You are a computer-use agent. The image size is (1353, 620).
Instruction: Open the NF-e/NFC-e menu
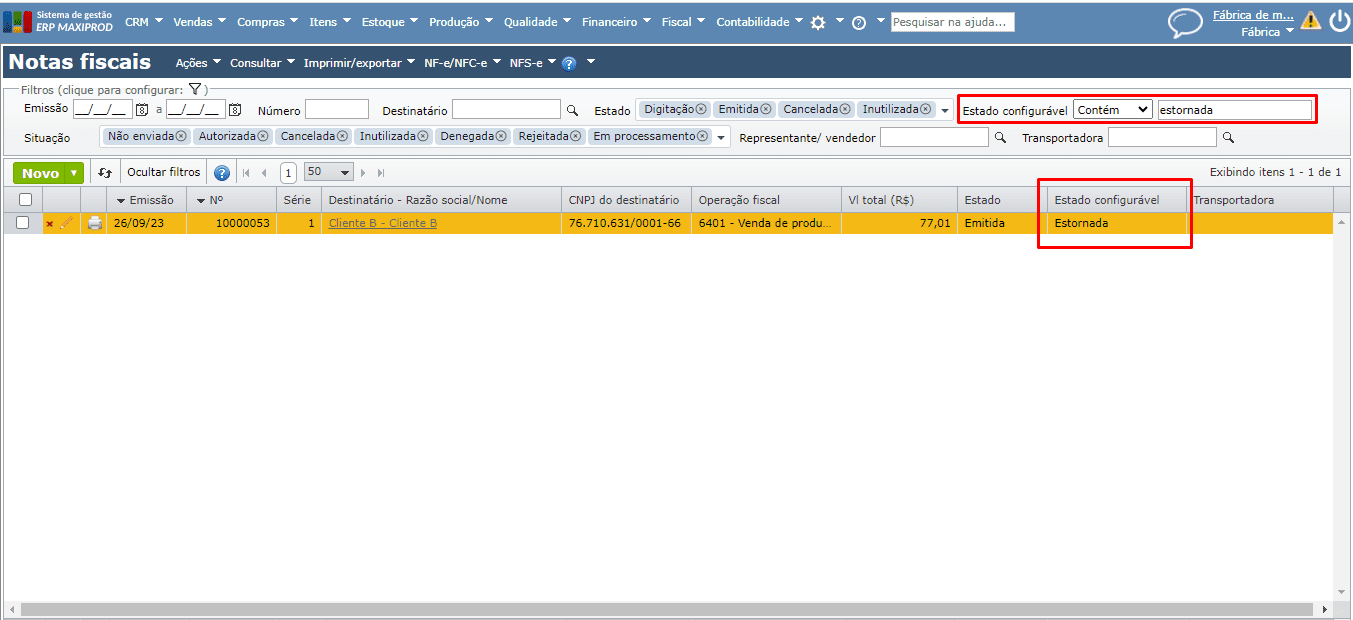[462, 63]
